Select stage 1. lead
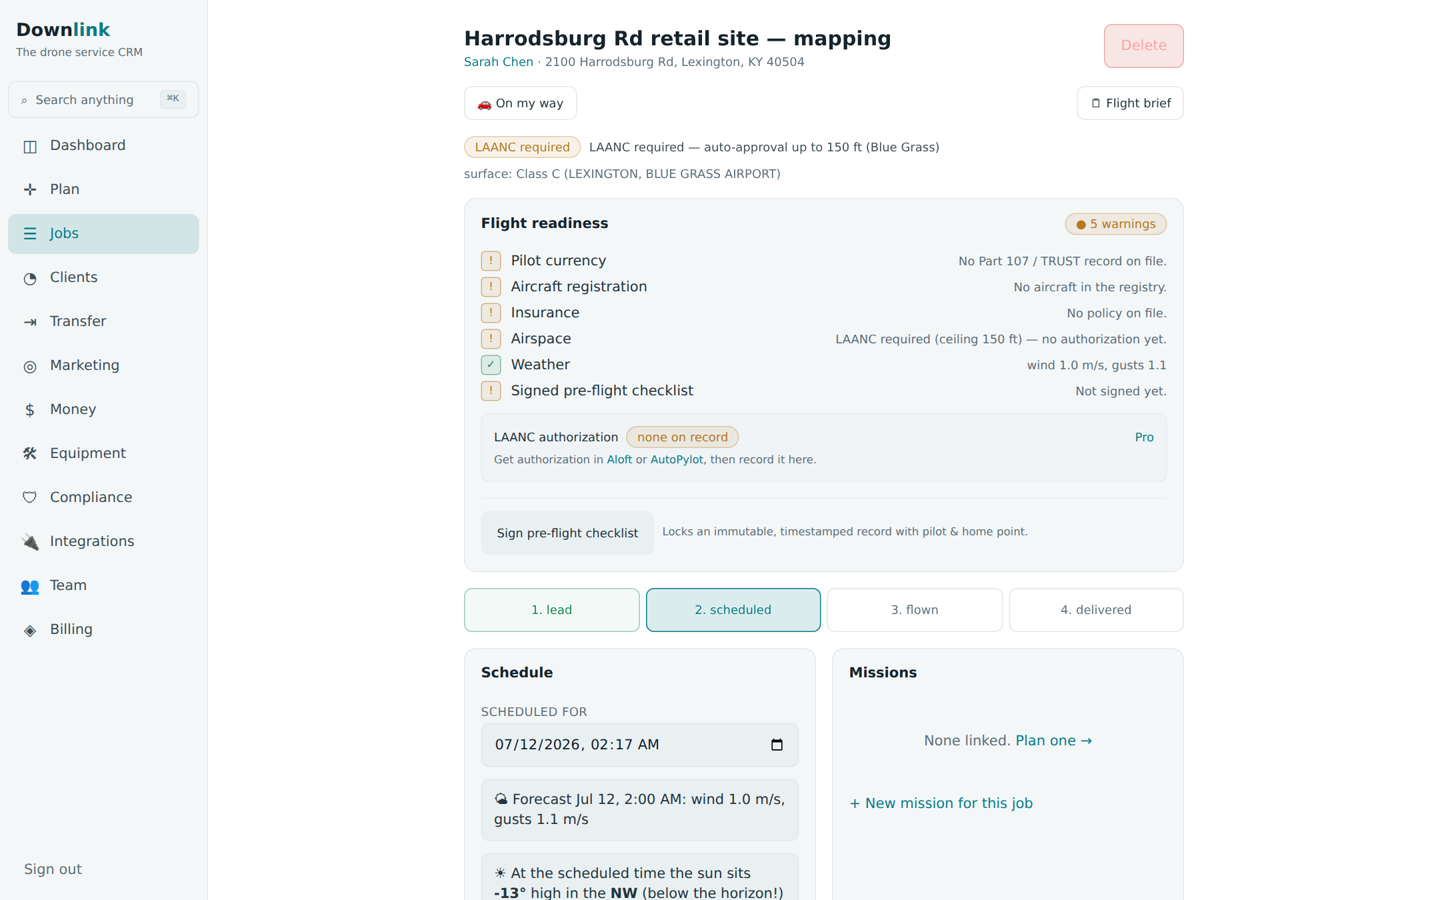The height and width of the screenshot is (900, 1440). point(552,610)
